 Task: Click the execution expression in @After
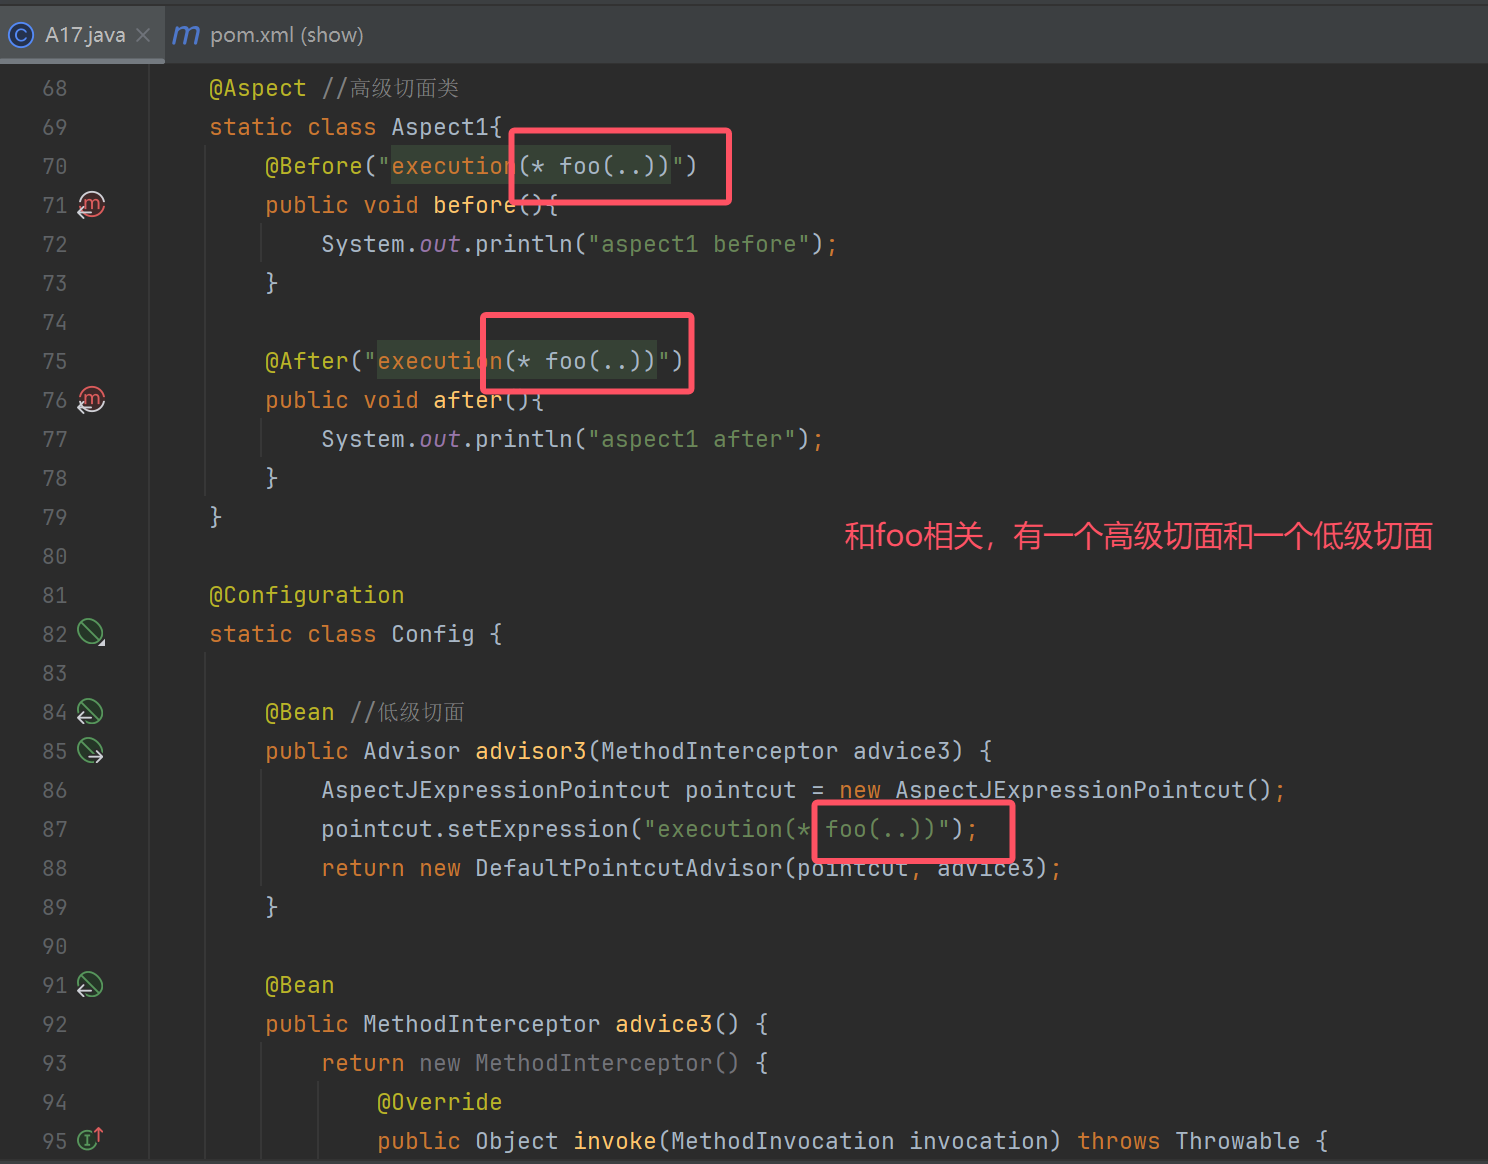517,361
